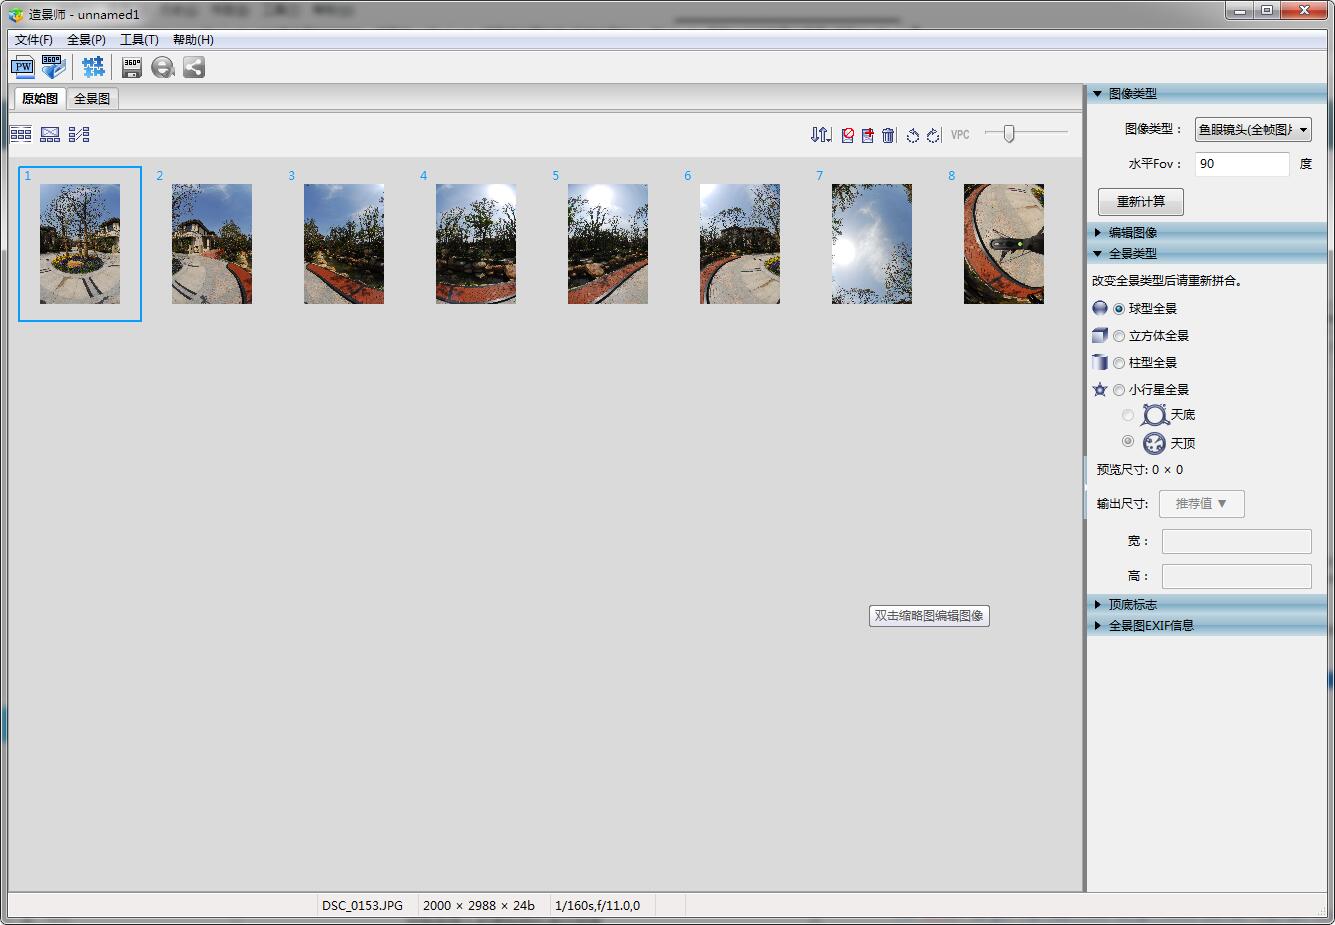Image resolution: width=1335 pixels, height=925 pixels.
Task: Click the add image icon with red plus
Action: pyautogui.click(x=867, y=135)
